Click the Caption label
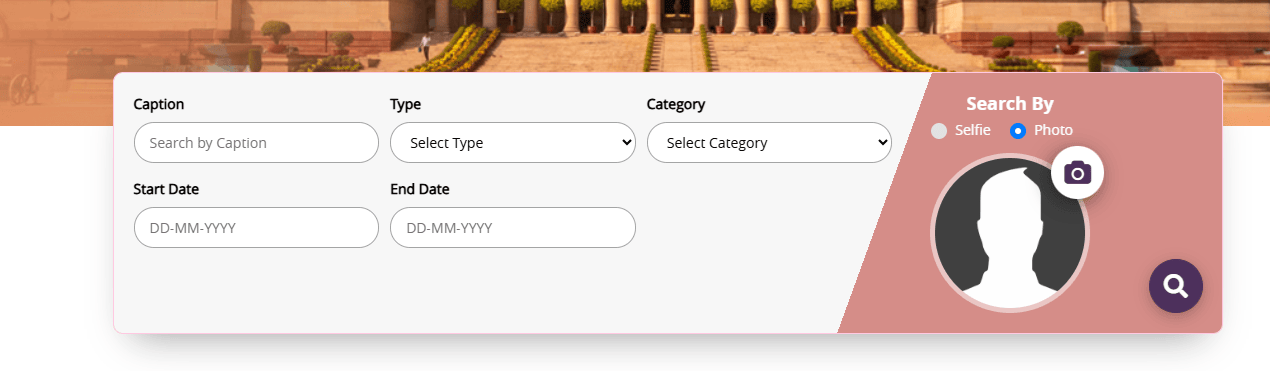Screen dimensions: 1270x371 [159, 104]
